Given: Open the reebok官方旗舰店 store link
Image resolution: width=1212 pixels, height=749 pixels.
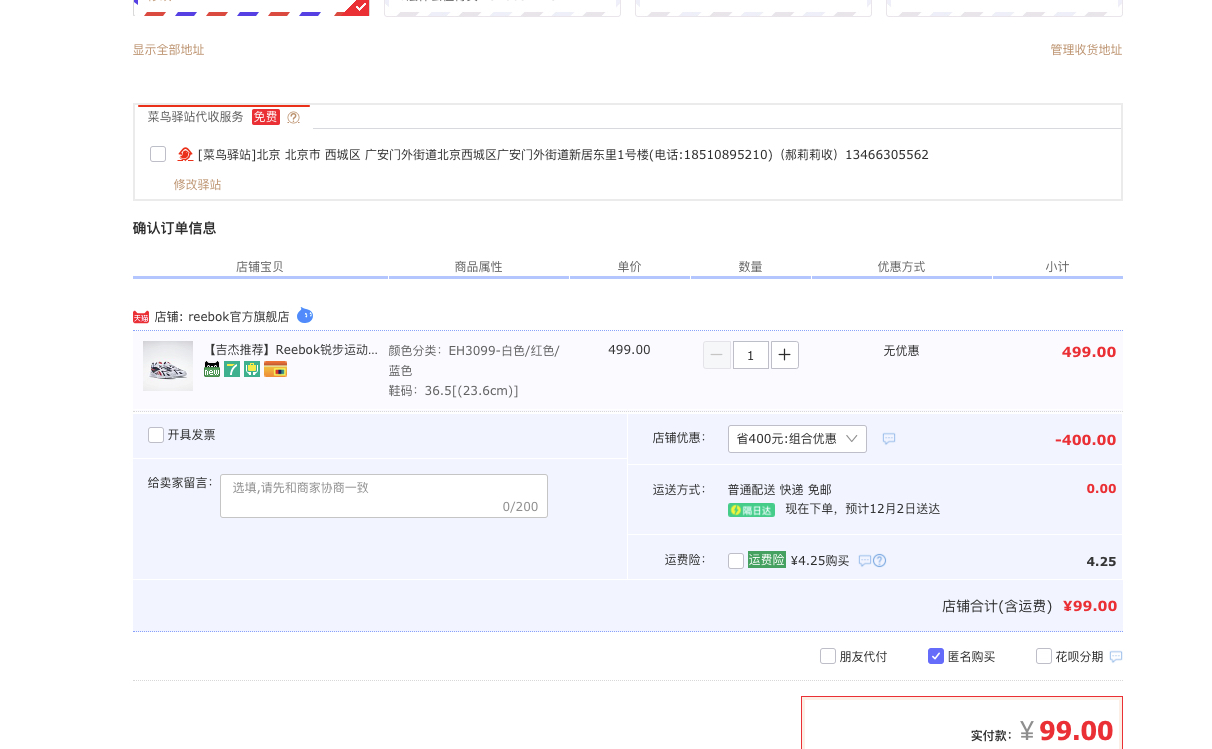Looking at the screenshot, I should (239, 316).
